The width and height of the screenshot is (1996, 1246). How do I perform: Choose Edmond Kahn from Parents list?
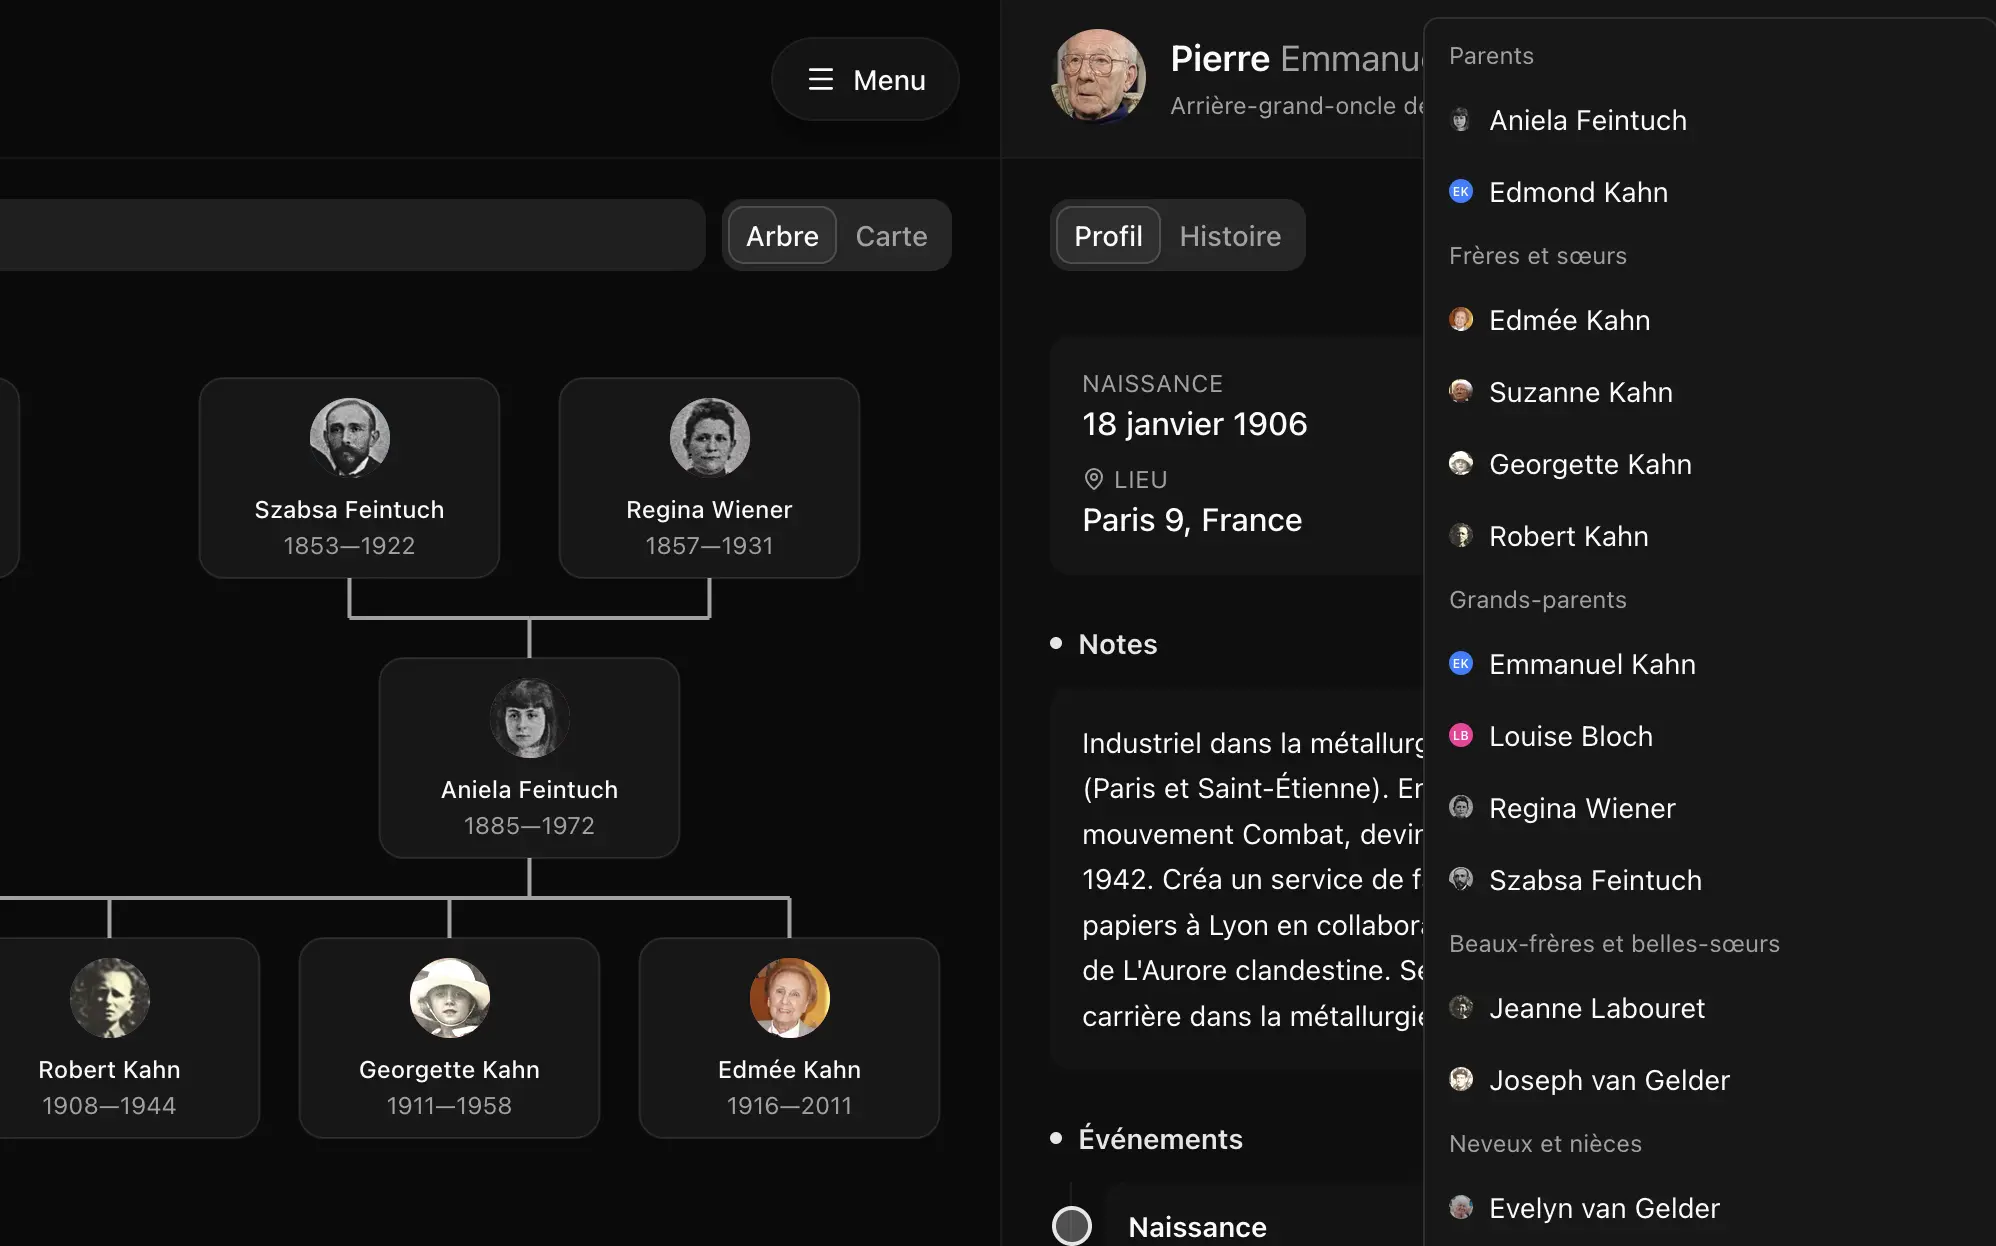coord(1577,192)
